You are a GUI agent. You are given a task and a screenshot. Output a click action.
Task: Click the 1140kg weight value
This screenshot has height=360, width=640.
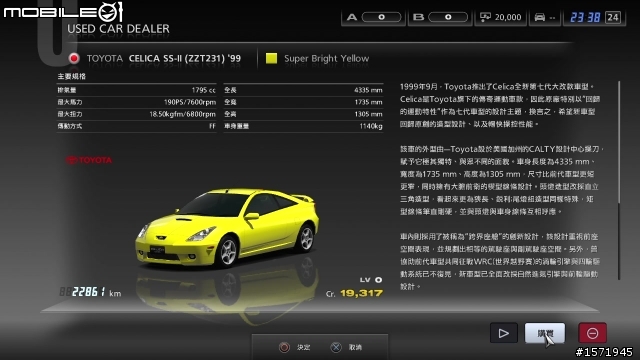[371, 126]
